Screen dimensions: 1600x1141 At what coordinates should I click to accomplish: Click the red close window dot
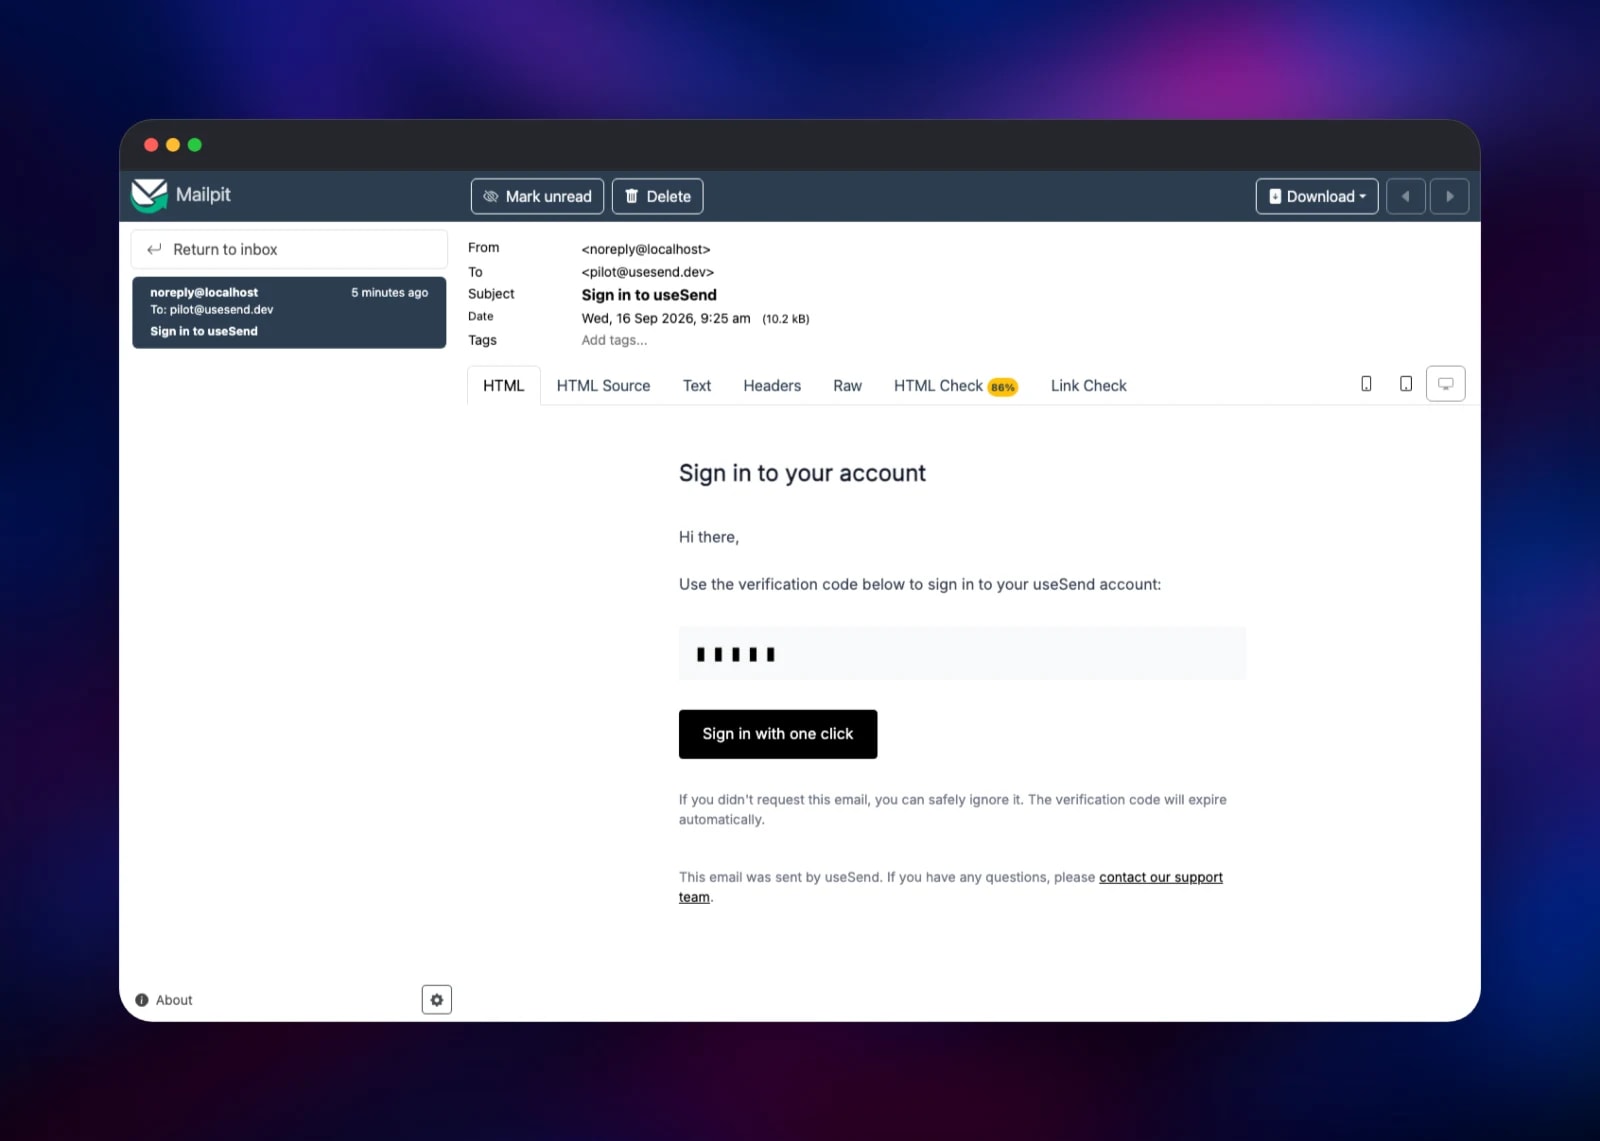point(151,145)
